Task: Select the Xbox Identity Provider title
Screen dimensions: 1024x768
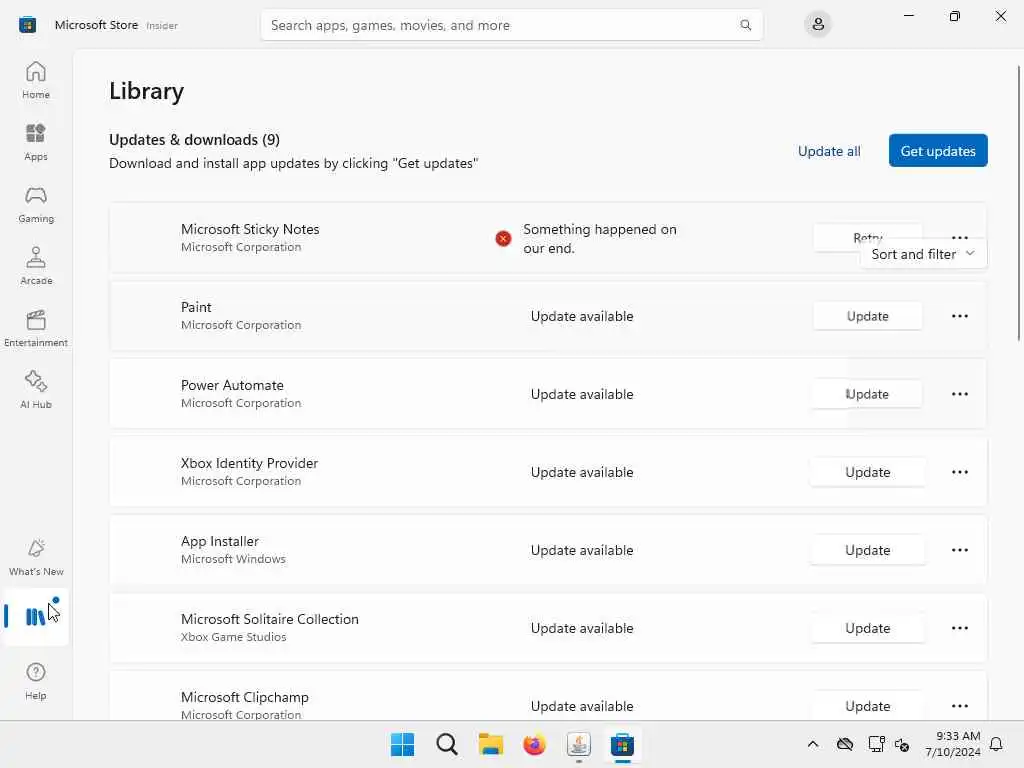Action: click(249, 463)
